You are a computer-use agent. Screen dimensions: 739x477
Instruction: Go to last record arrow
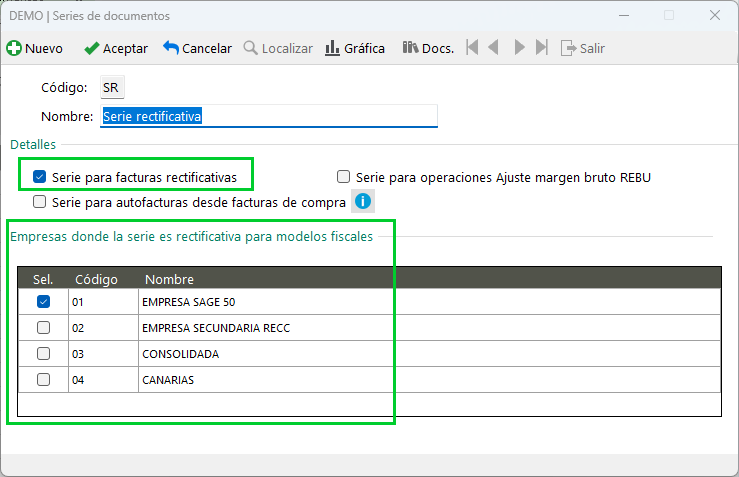click(x=542, y=48)
